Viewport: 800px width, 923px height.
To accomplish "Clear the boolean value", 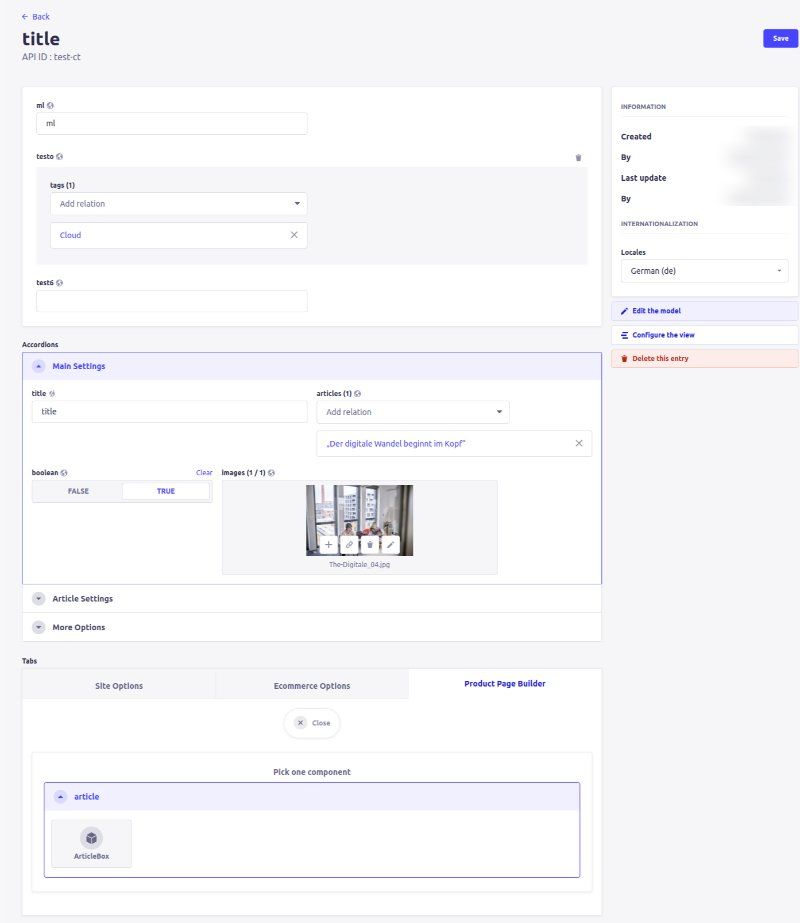I will point(204,473).
